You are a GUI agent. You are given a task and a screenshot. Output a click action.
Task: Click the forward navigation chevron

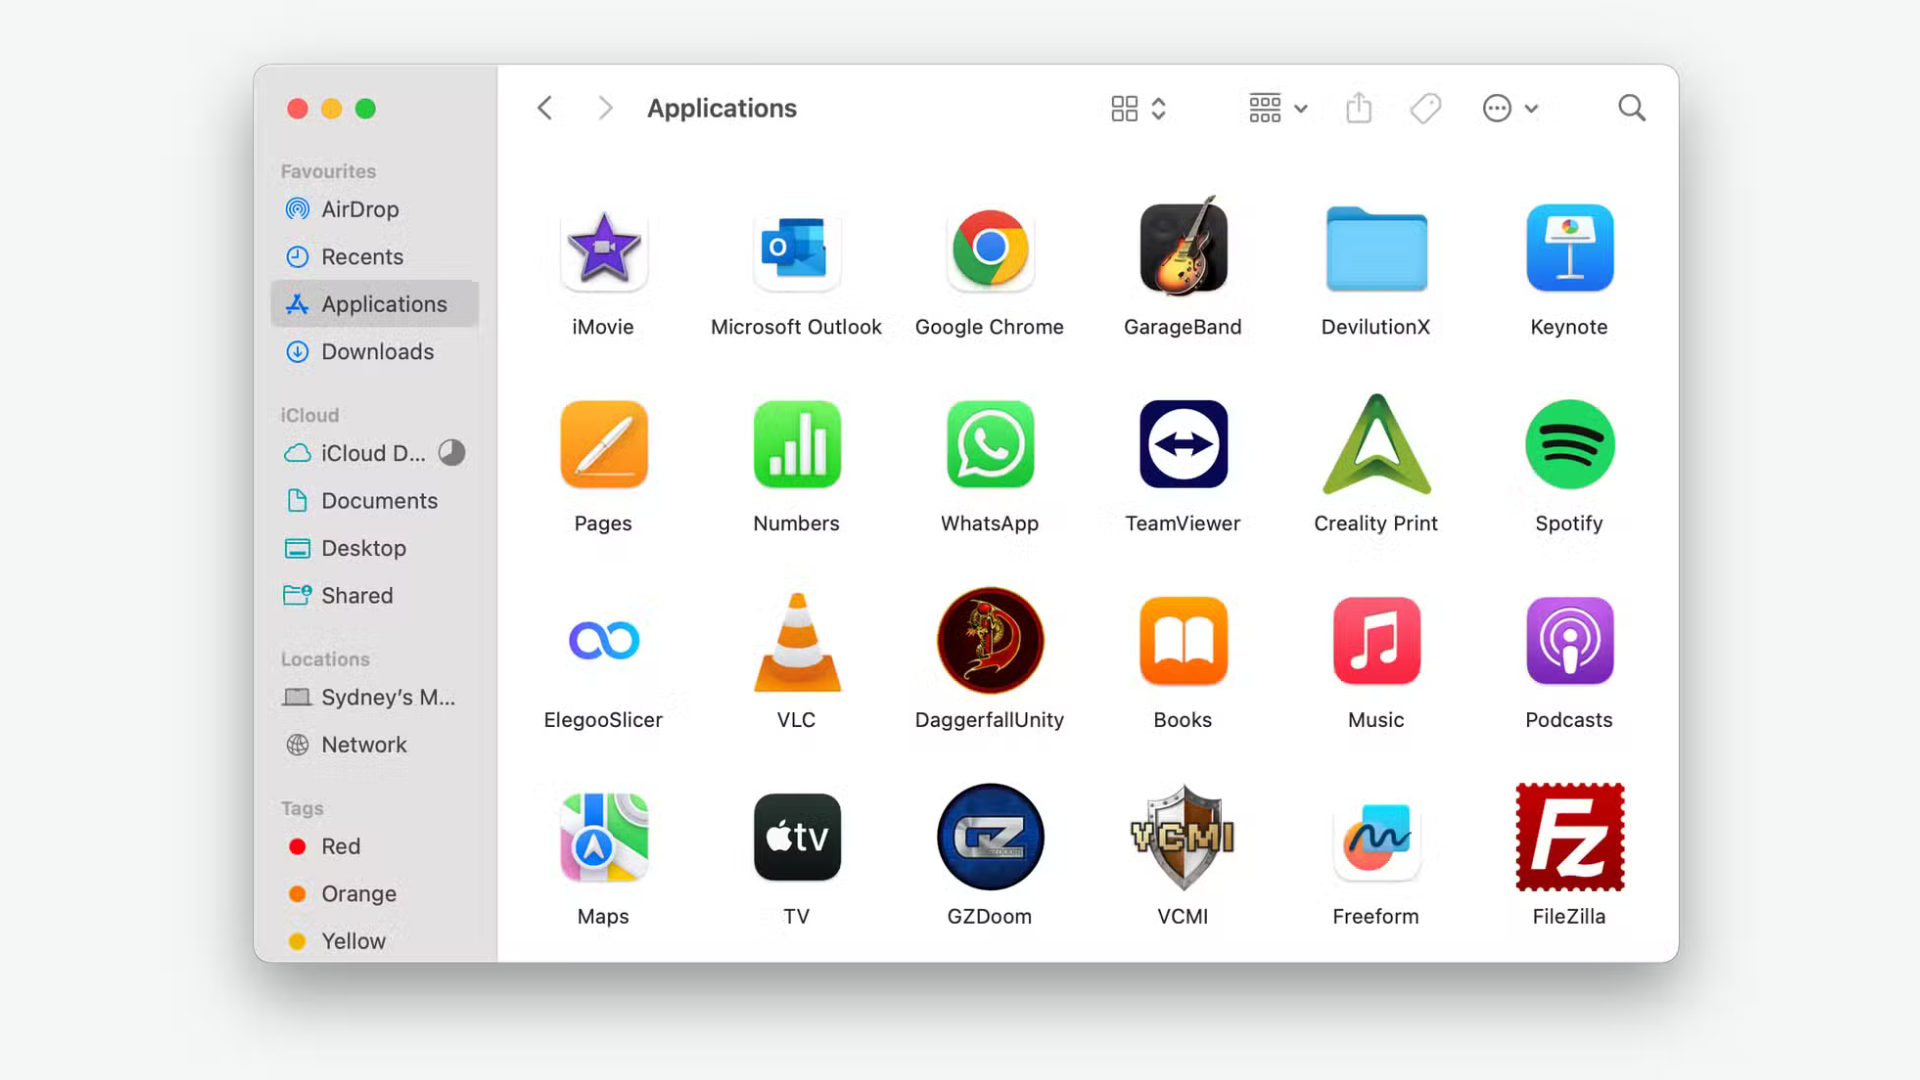coord(604,108)
